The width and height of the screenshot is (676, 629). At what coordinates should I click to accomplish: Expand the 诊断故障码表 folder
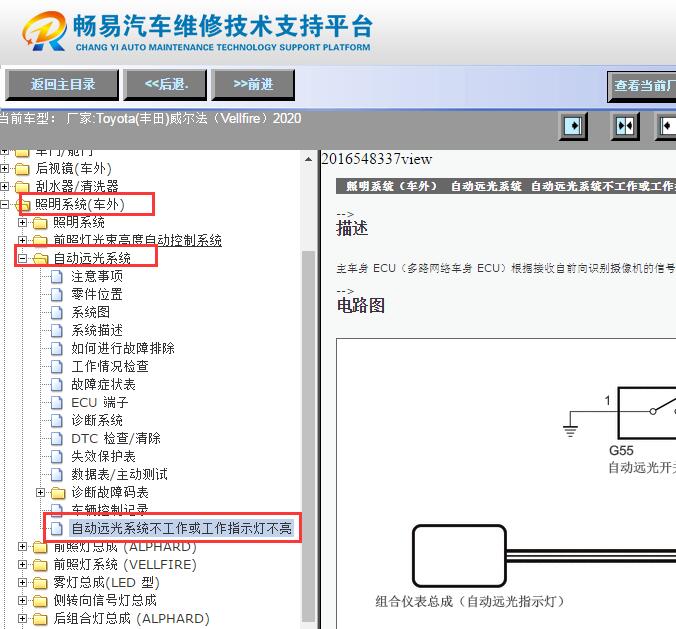[41, 492]
